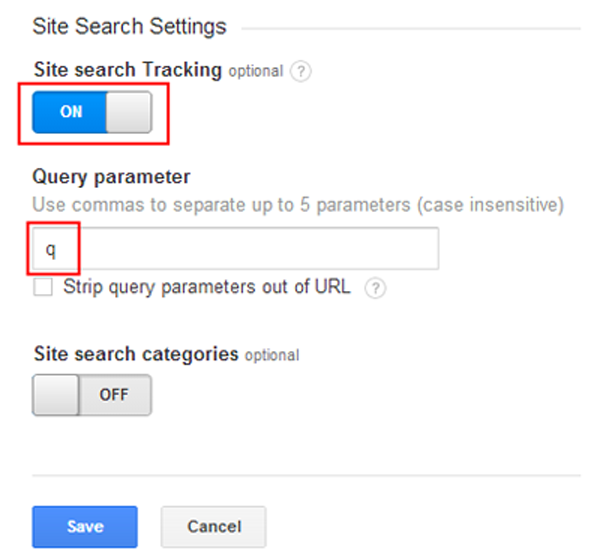Open help for Site search Tracking
Screen dimensions: 600x560
pos(301,71)
